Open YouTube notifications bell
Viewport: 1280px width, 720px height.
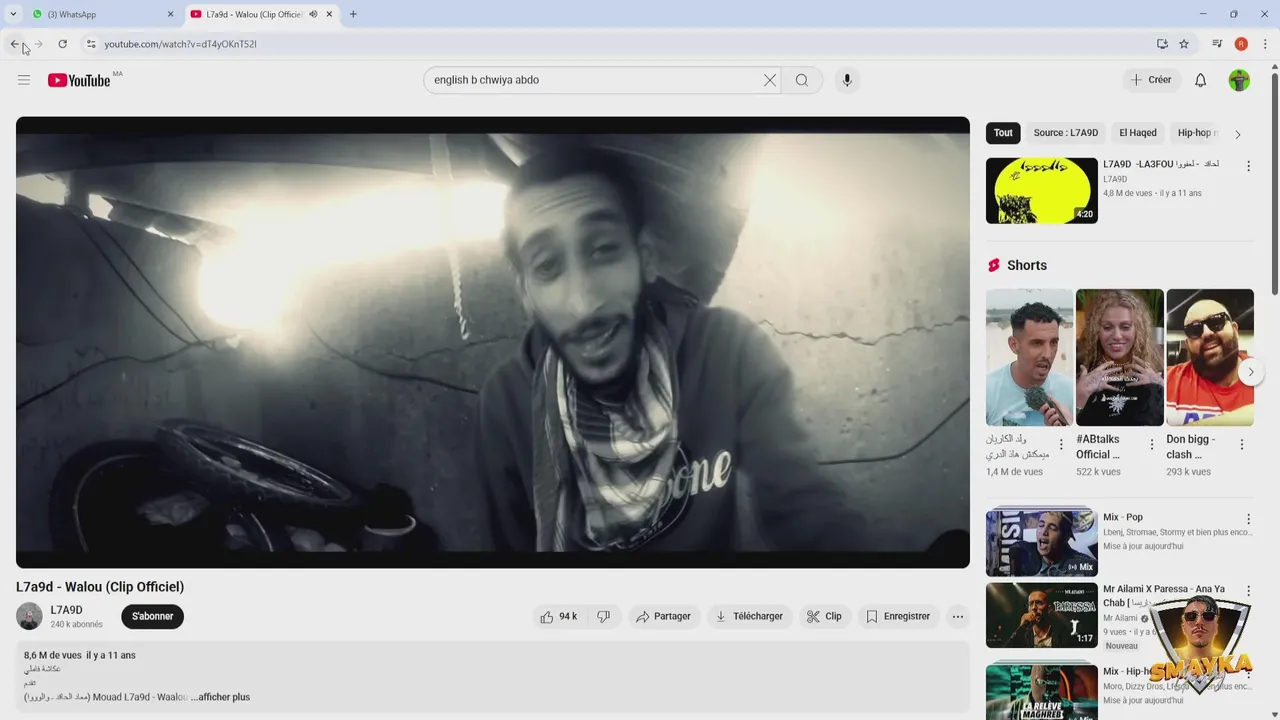pos(1201,80)
